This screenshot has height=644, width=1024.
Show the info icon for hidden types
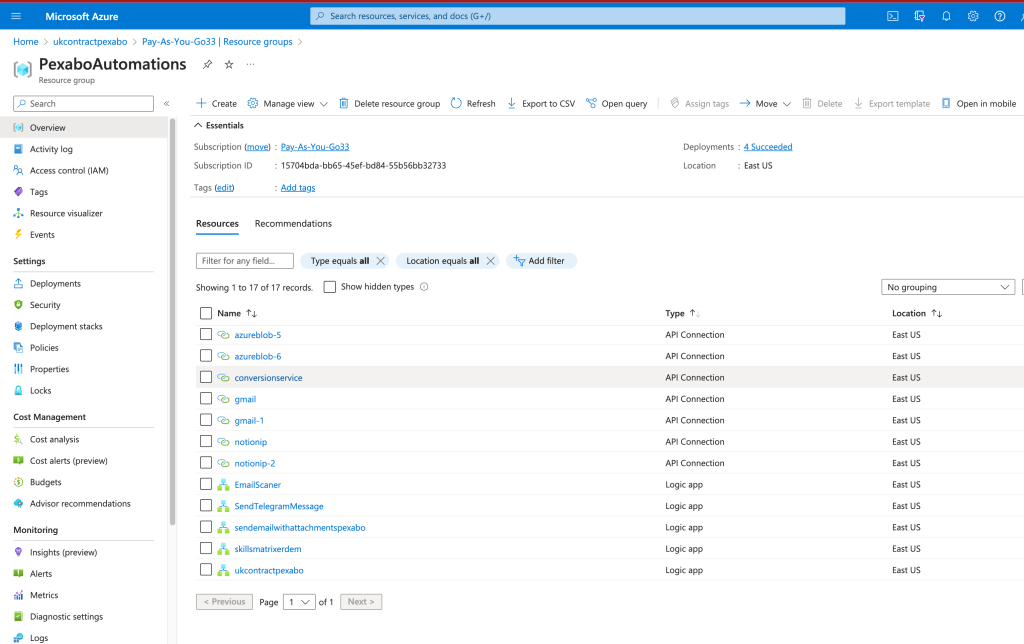424,287
